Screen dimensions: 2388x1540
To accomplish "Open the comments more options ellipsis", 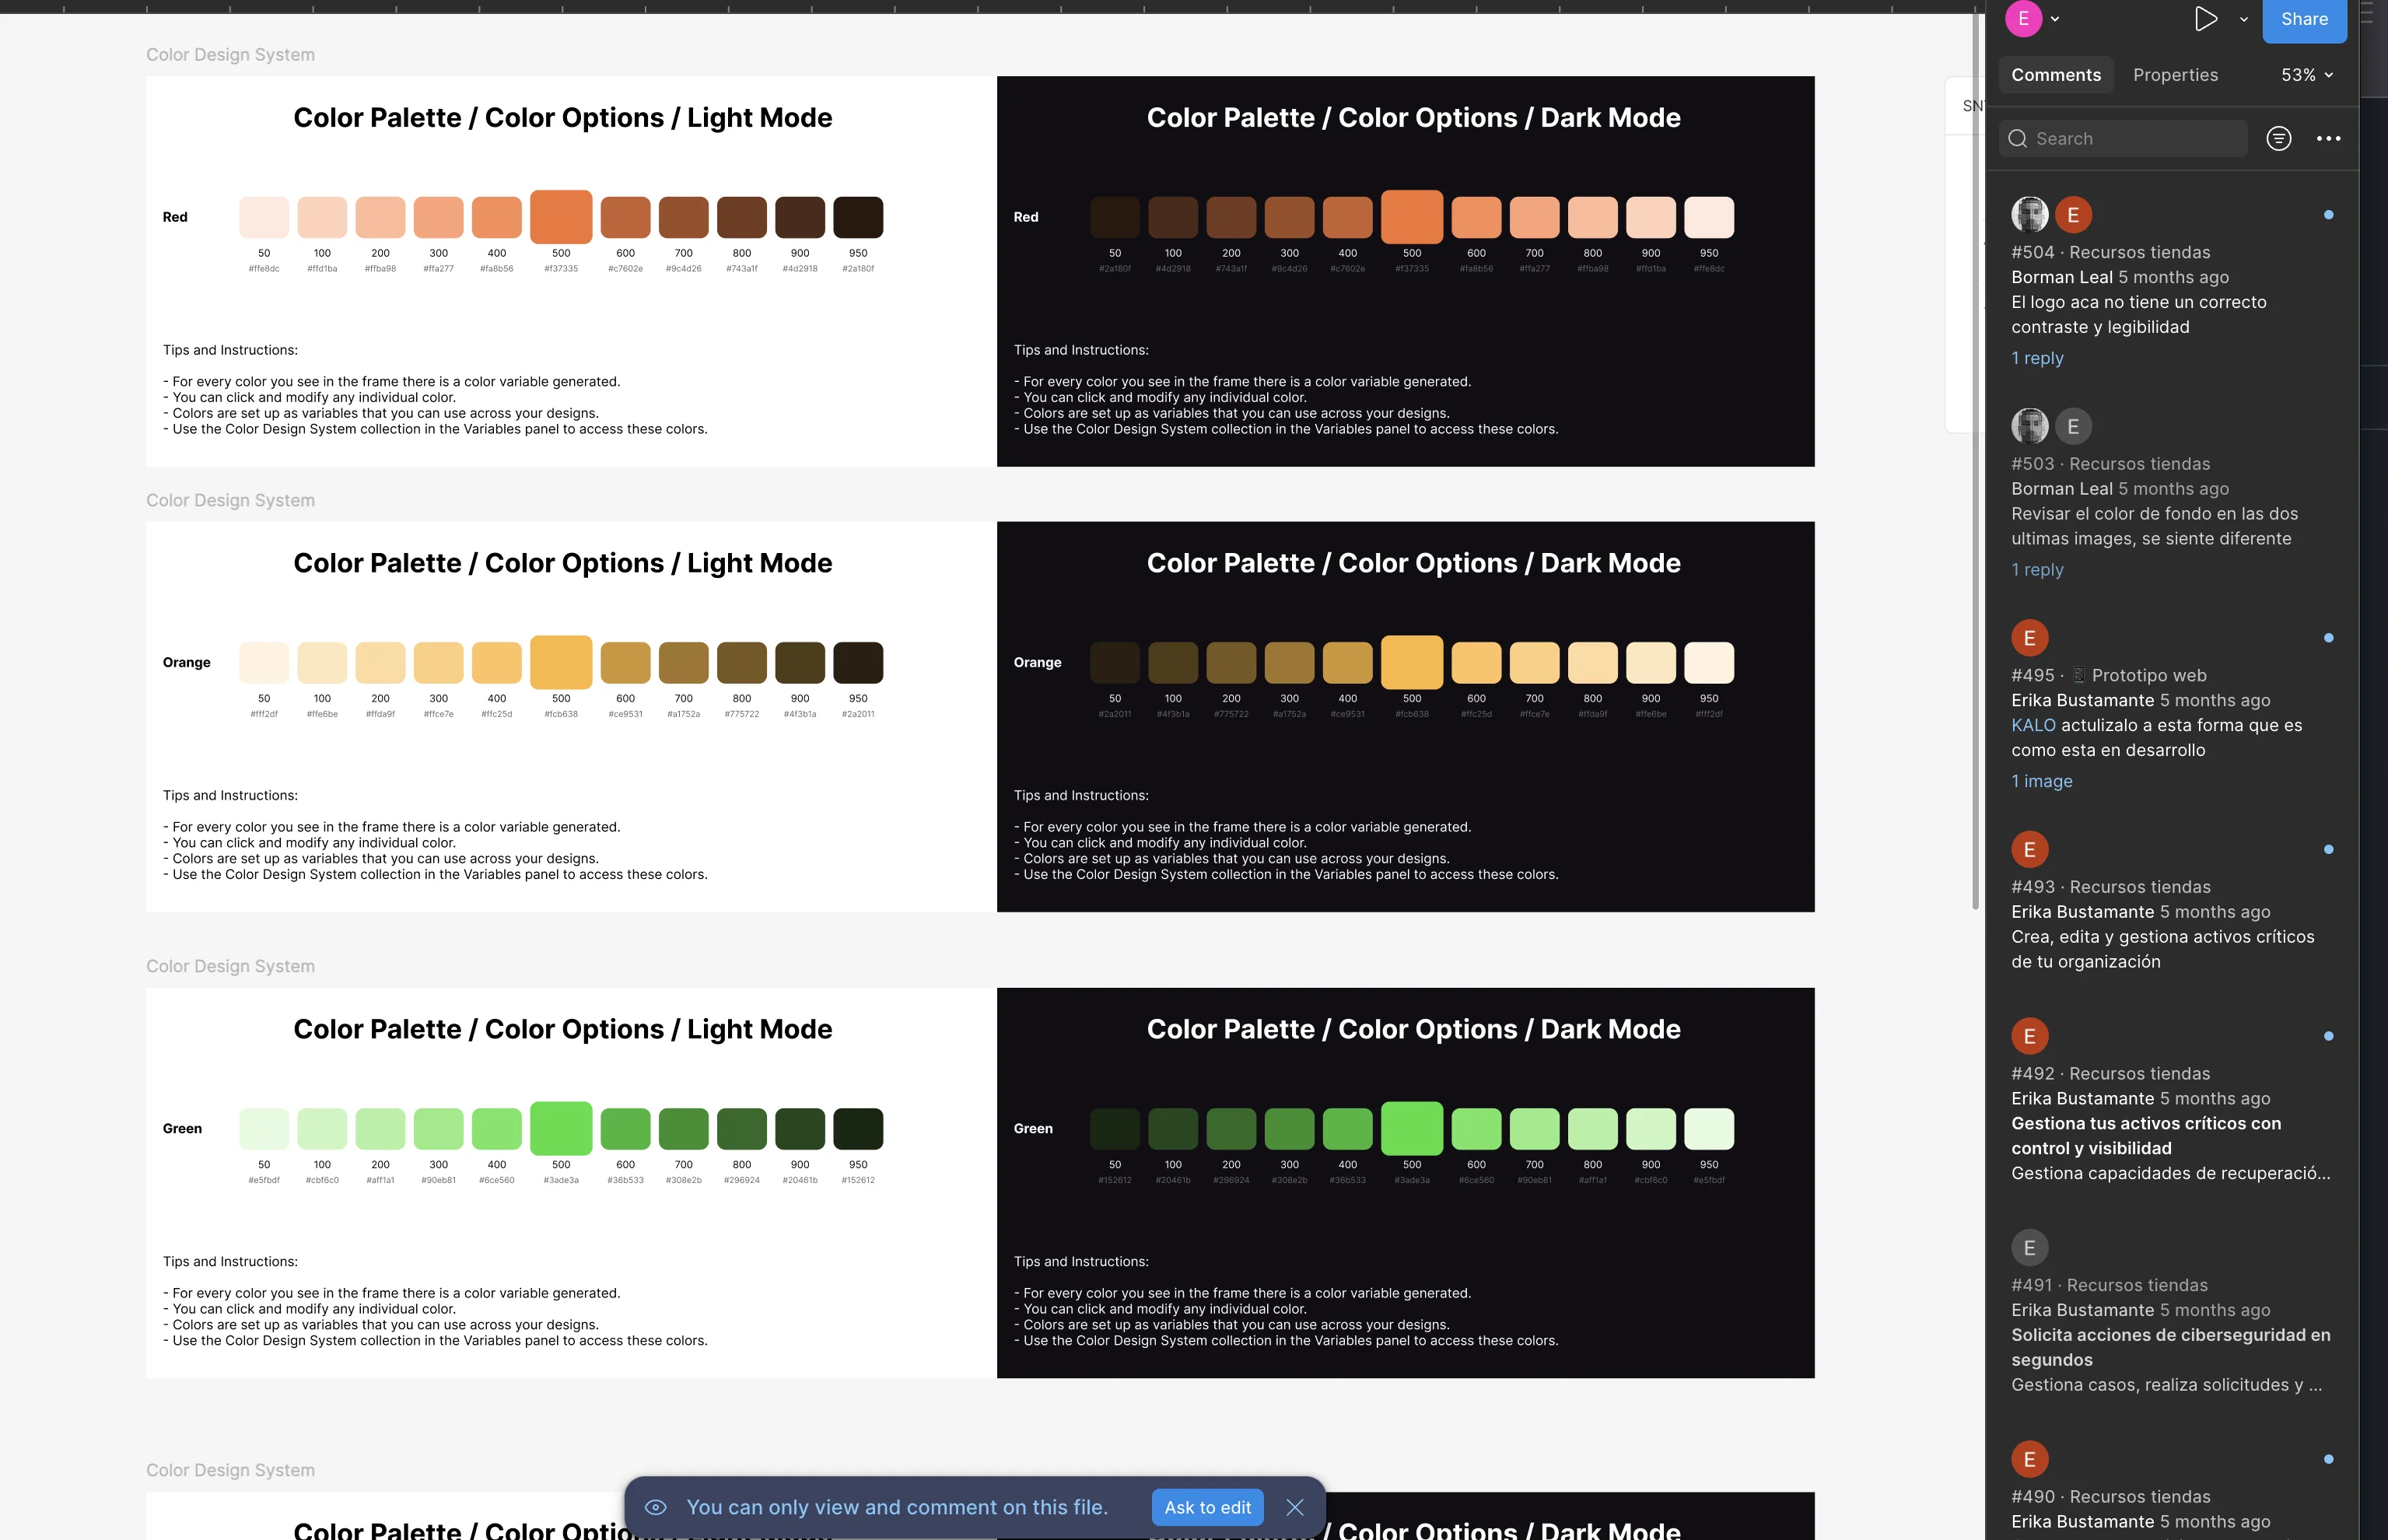I will (x=2328, y=139).
